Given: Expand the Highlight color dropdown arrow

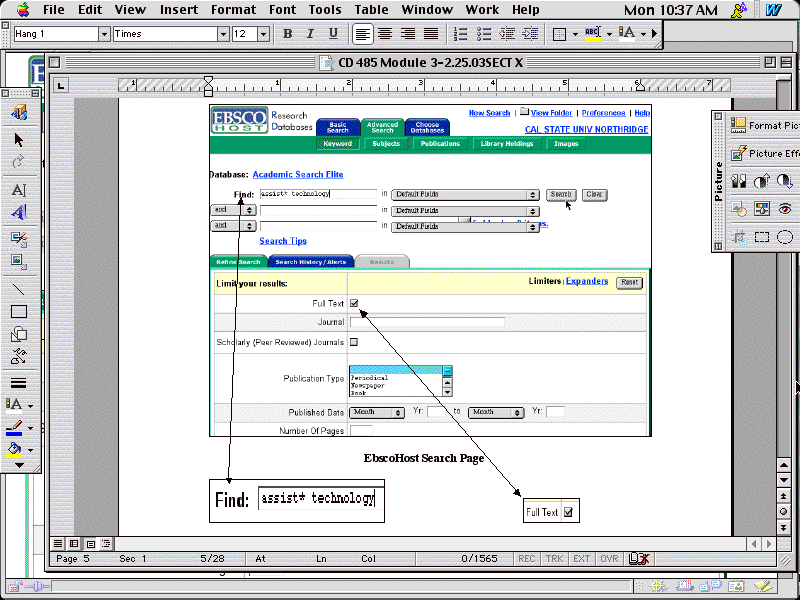Looking at the screenshot, I should [609, 34].
